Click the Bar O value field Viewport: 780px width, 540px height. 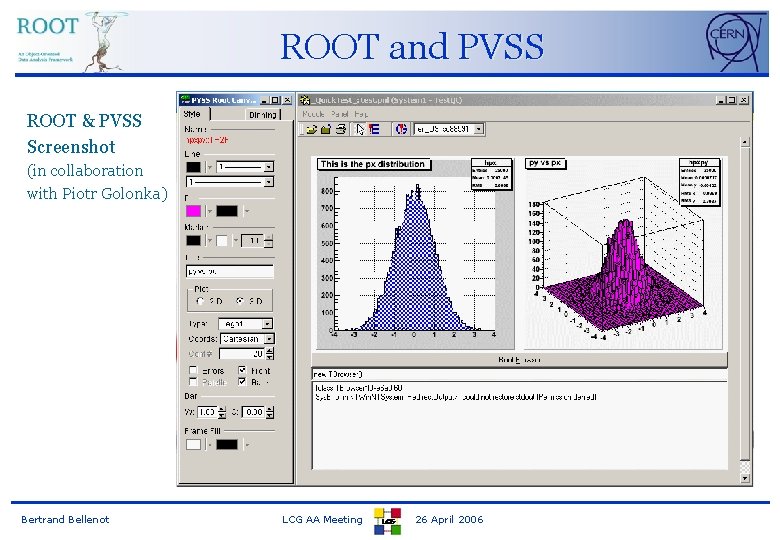(x=254, y=412)
